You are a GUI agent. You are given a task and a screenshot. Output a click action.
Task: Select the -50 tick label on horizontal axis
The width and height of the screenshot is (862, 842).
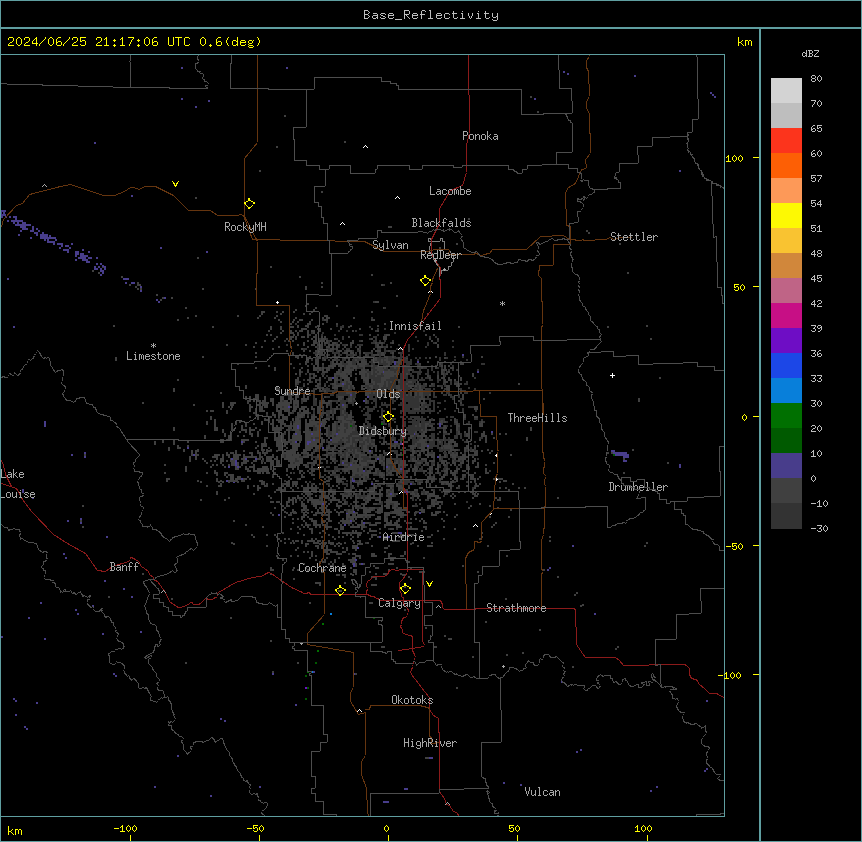point(255,828)
